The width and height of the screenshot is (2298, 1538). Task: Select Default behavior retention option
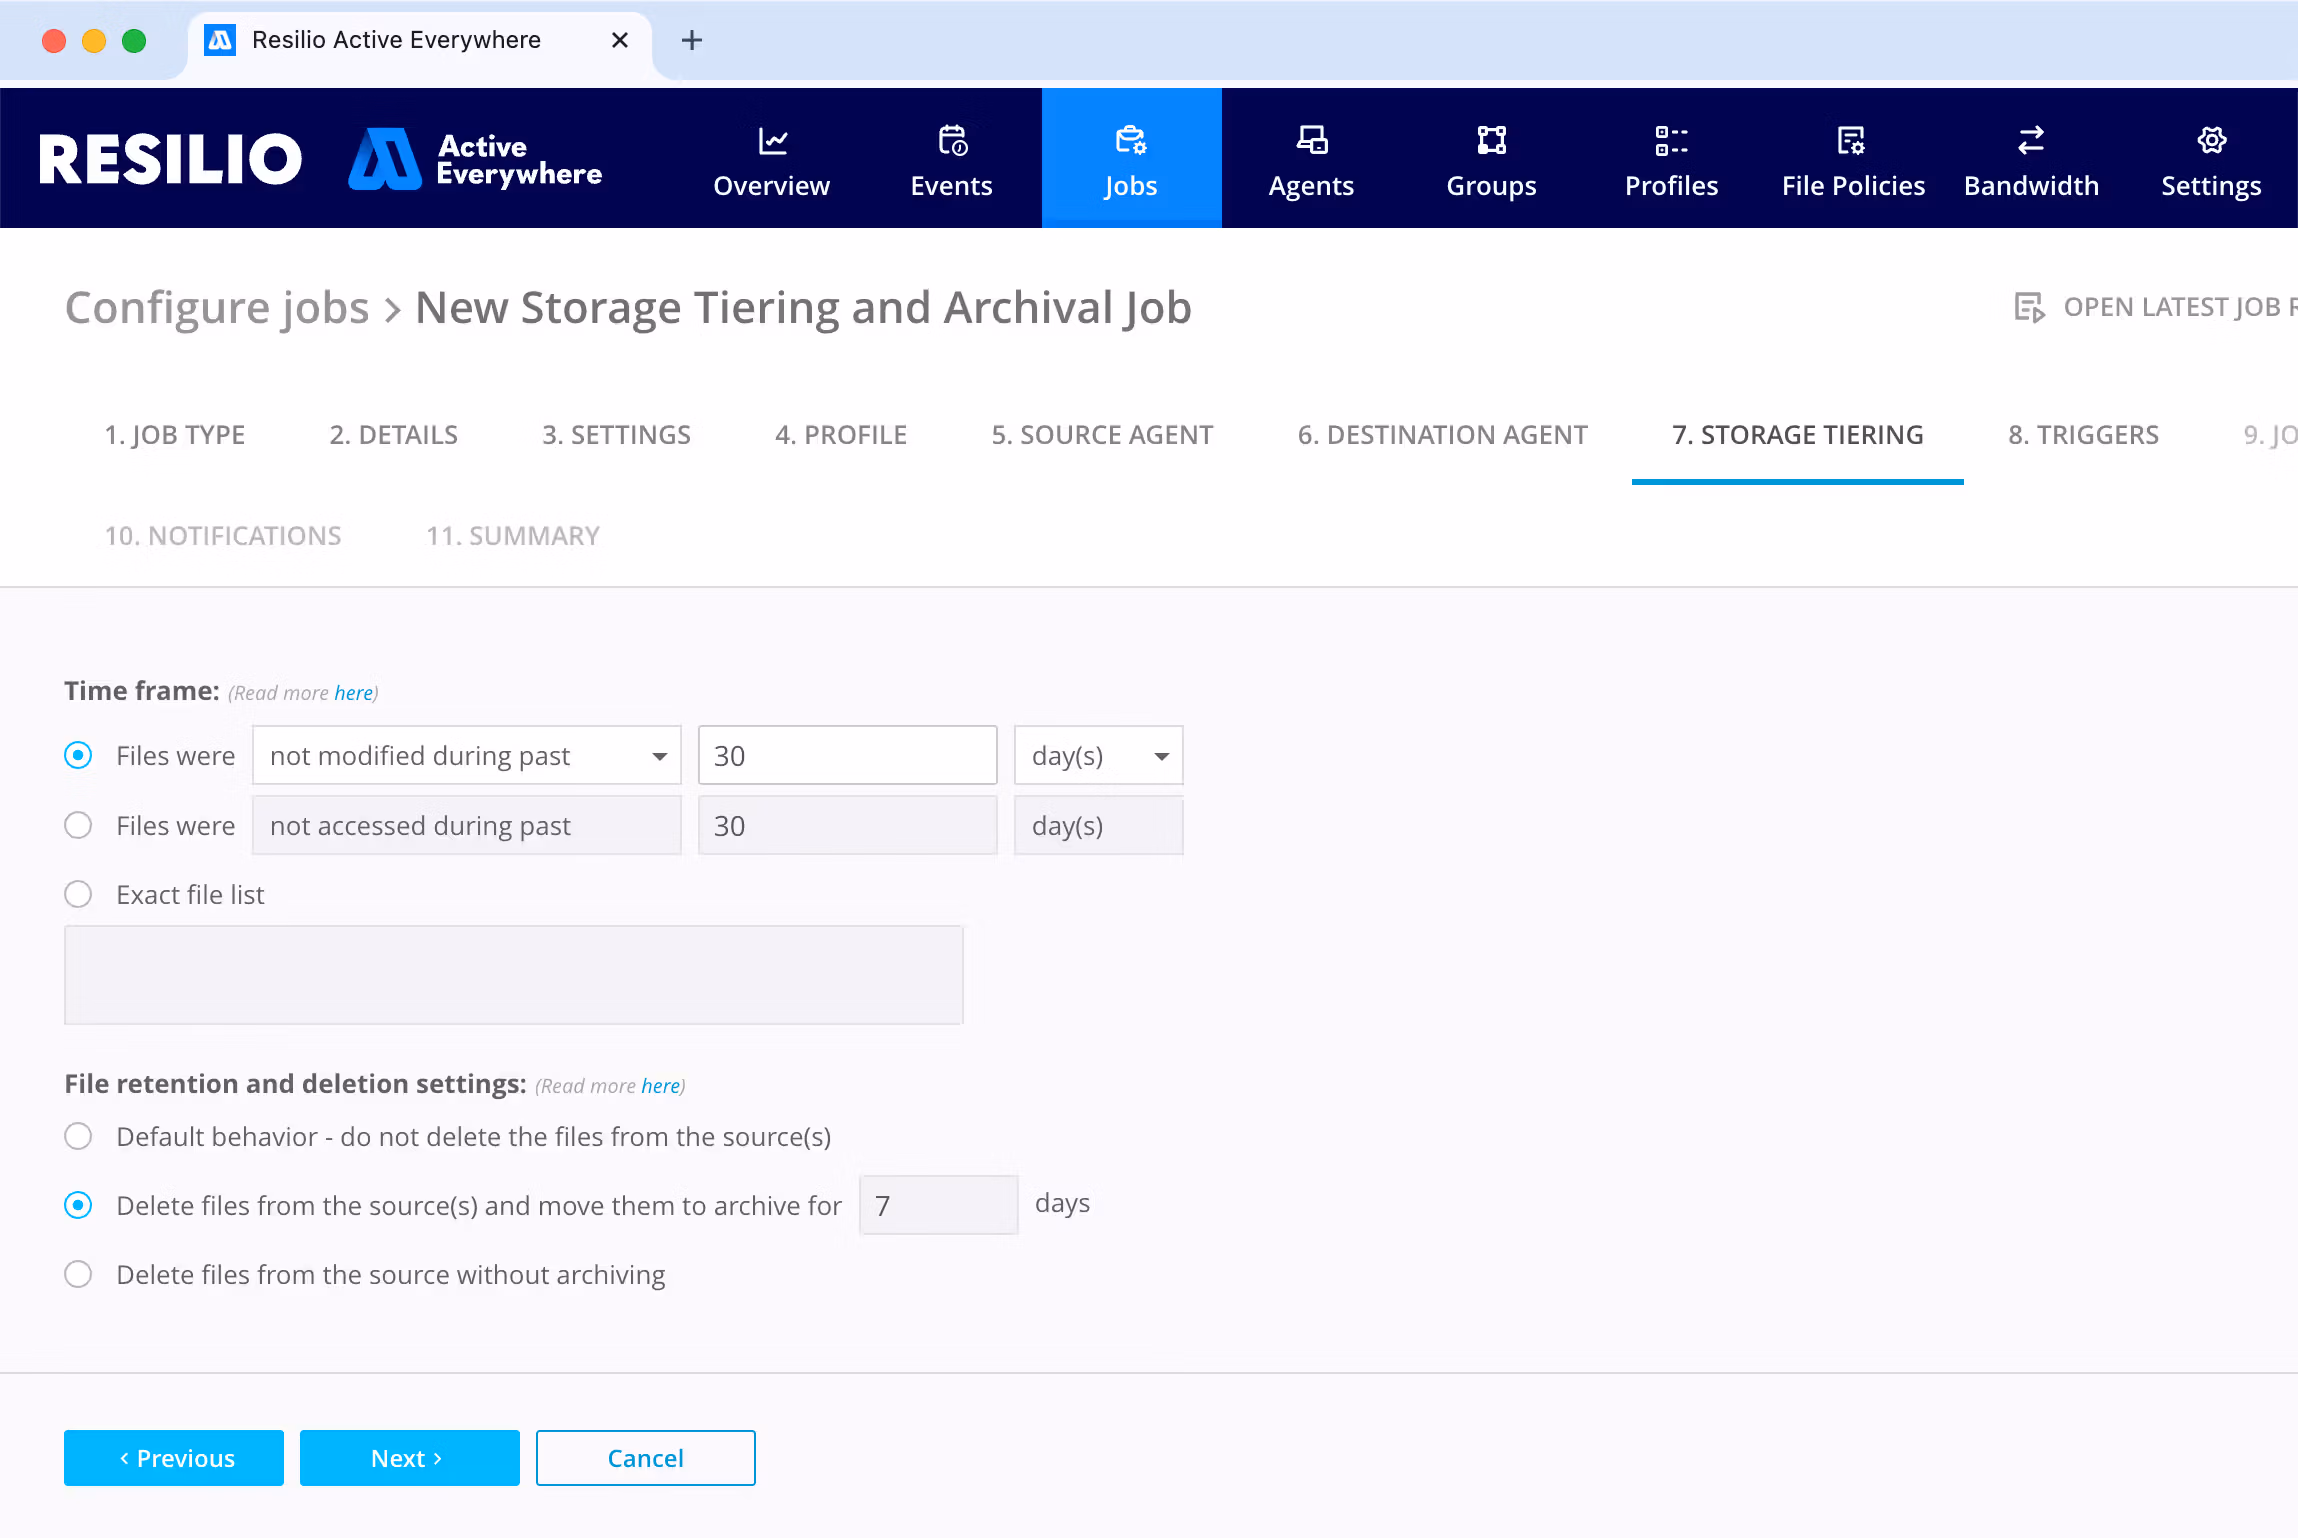pos(78,1136)
